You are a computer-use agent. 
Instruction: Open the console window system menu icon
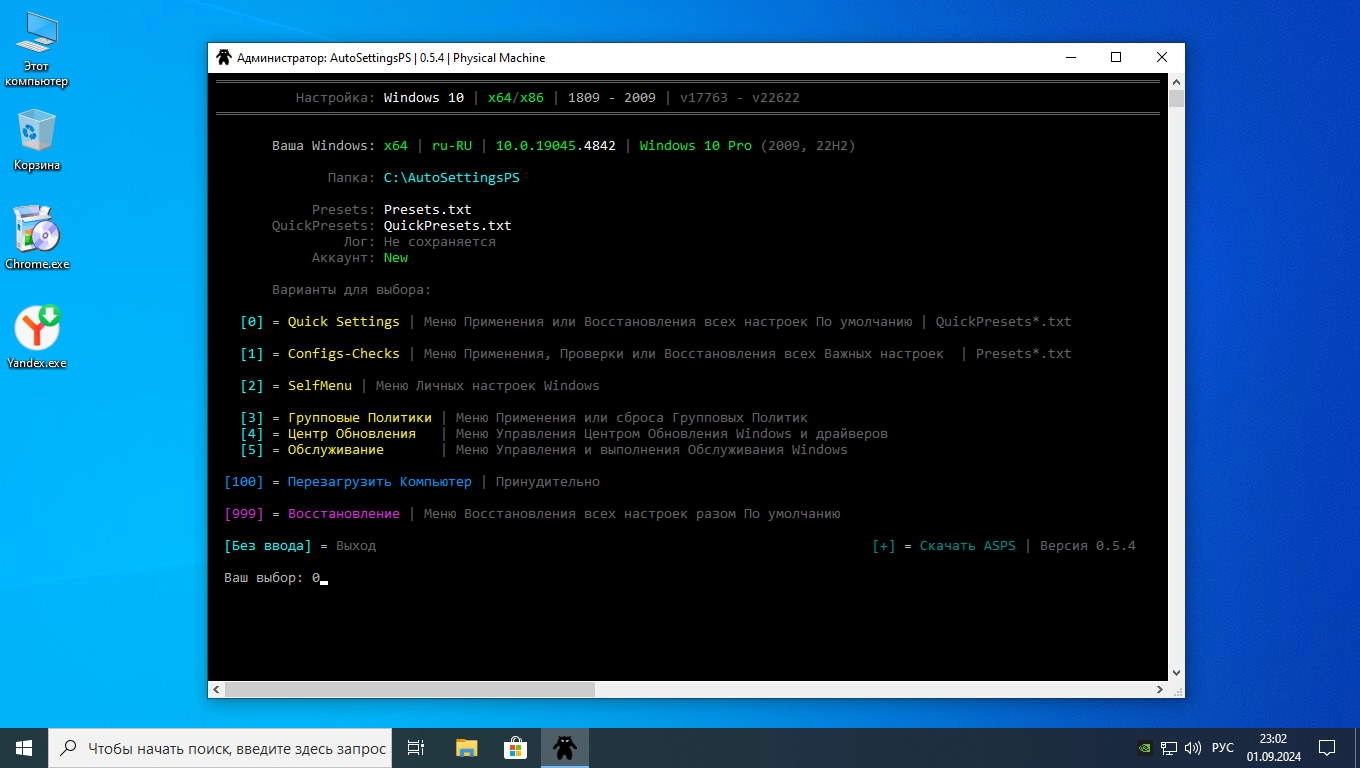tap(224, 58)
